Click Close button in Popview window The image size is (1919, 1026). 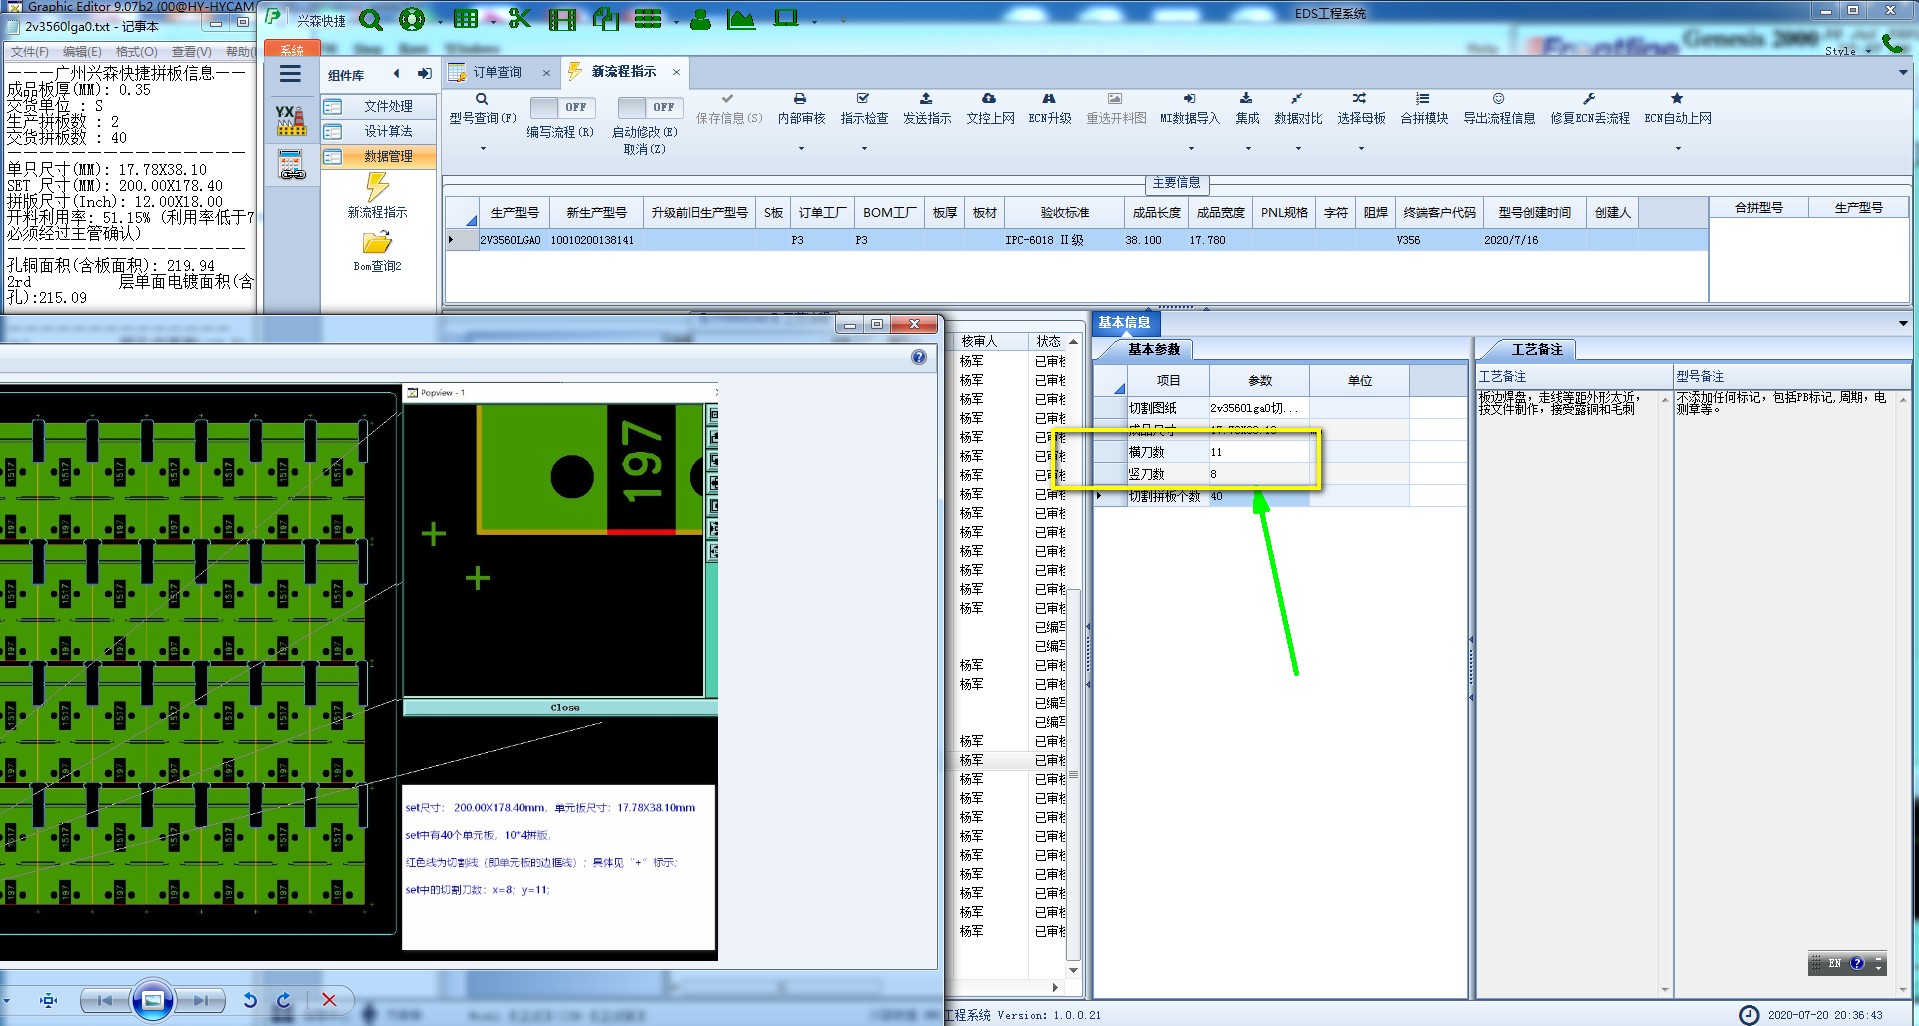click(564, 707)
